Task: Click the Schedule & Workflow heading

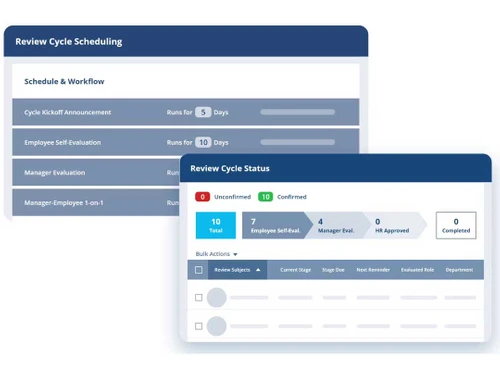Action: 64,81
